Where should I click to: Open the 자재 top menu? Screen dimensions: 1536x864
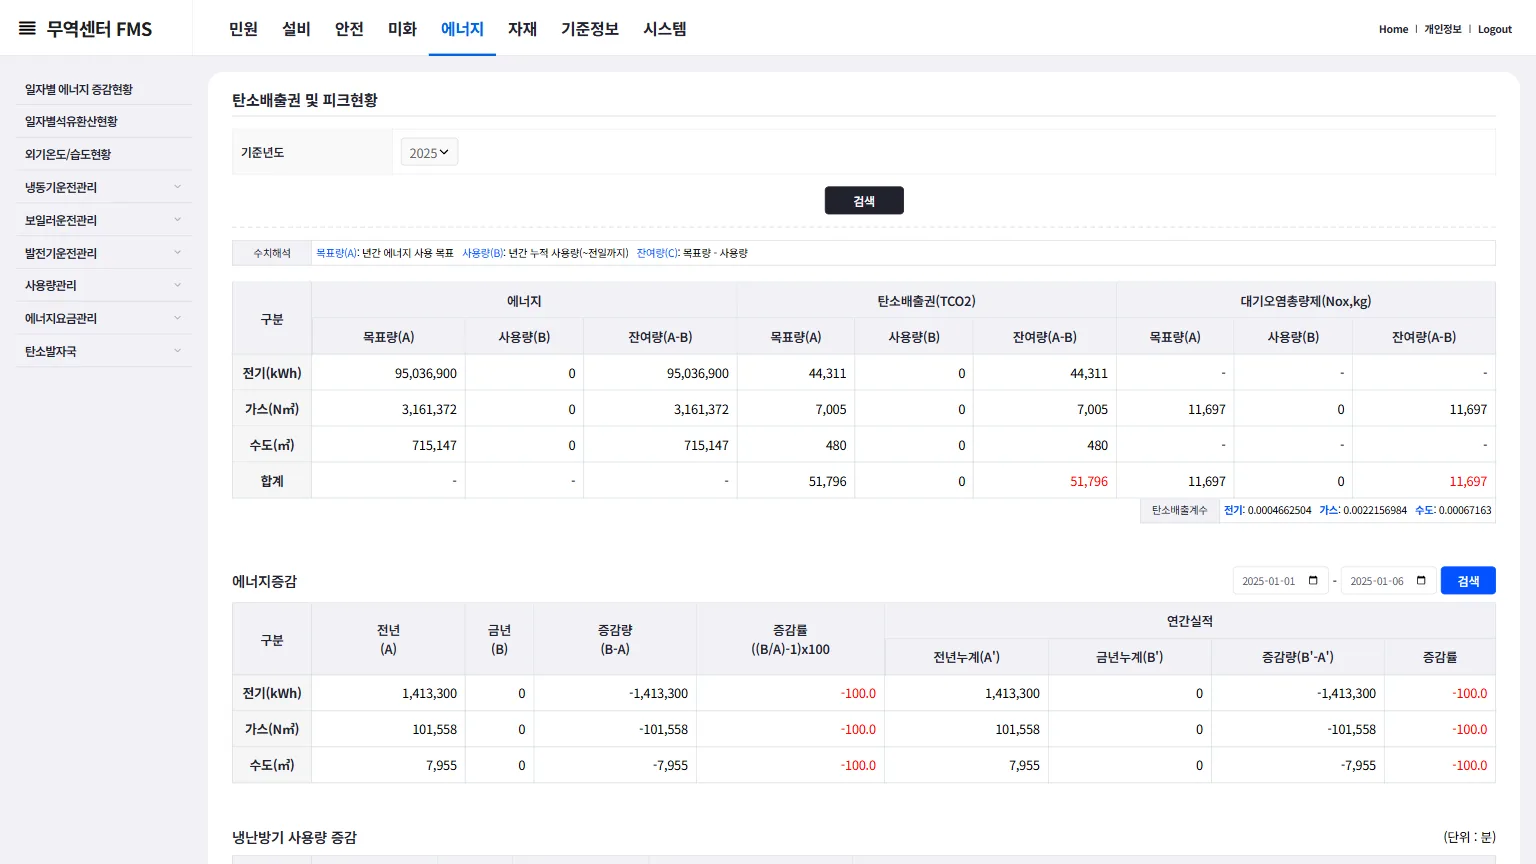522,29
